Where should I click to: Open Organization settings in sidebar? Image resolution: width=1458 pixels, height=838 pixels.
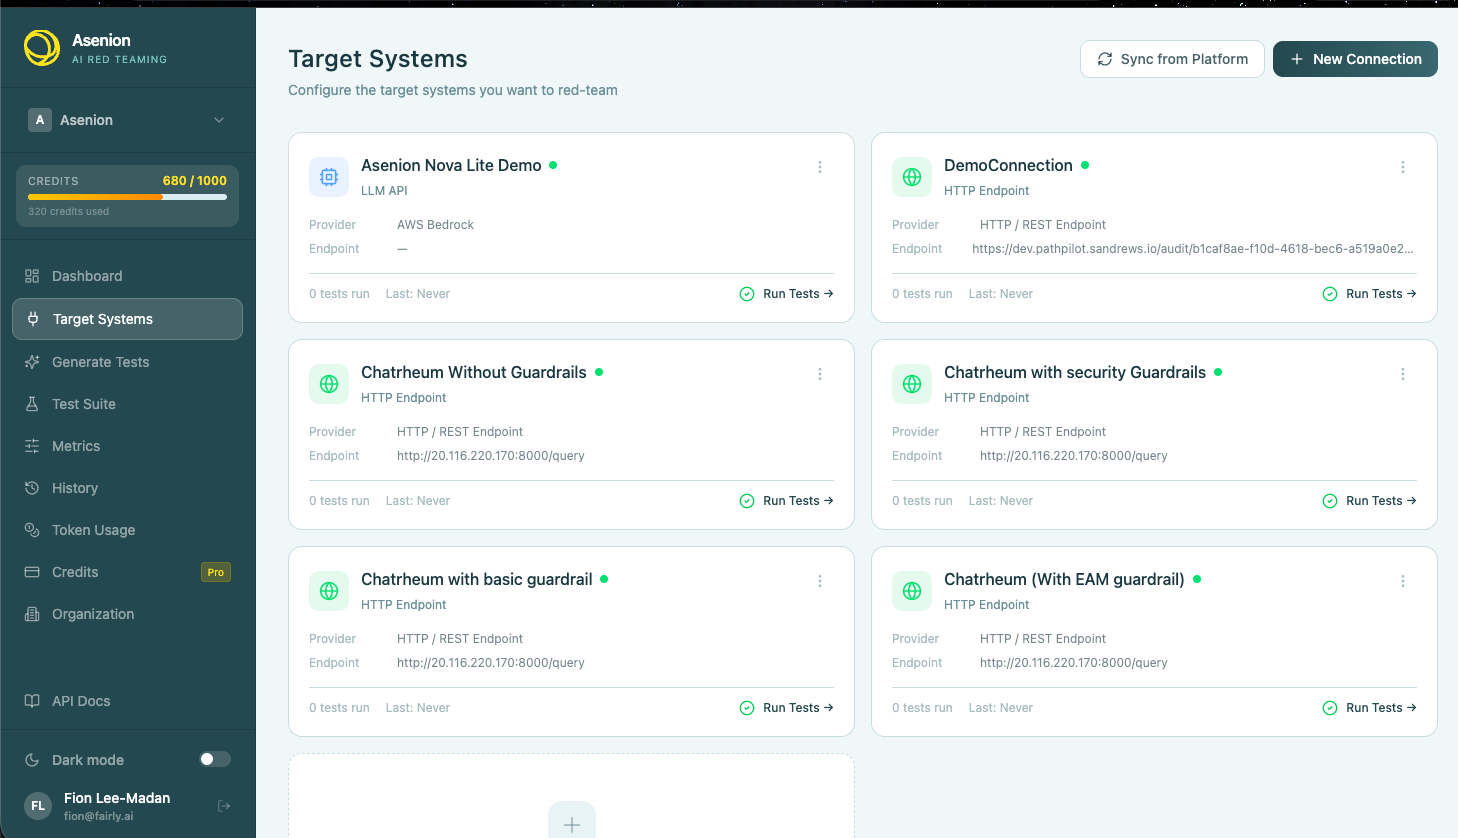point(127,614)
